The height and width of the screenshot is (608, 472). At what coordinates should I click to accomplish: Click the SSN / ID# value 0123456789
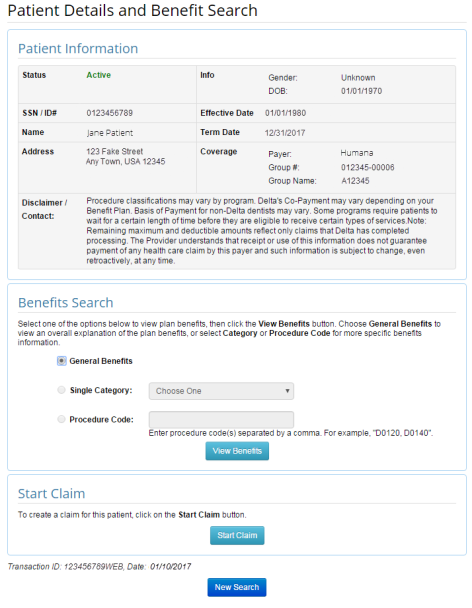tap(110, 113)
